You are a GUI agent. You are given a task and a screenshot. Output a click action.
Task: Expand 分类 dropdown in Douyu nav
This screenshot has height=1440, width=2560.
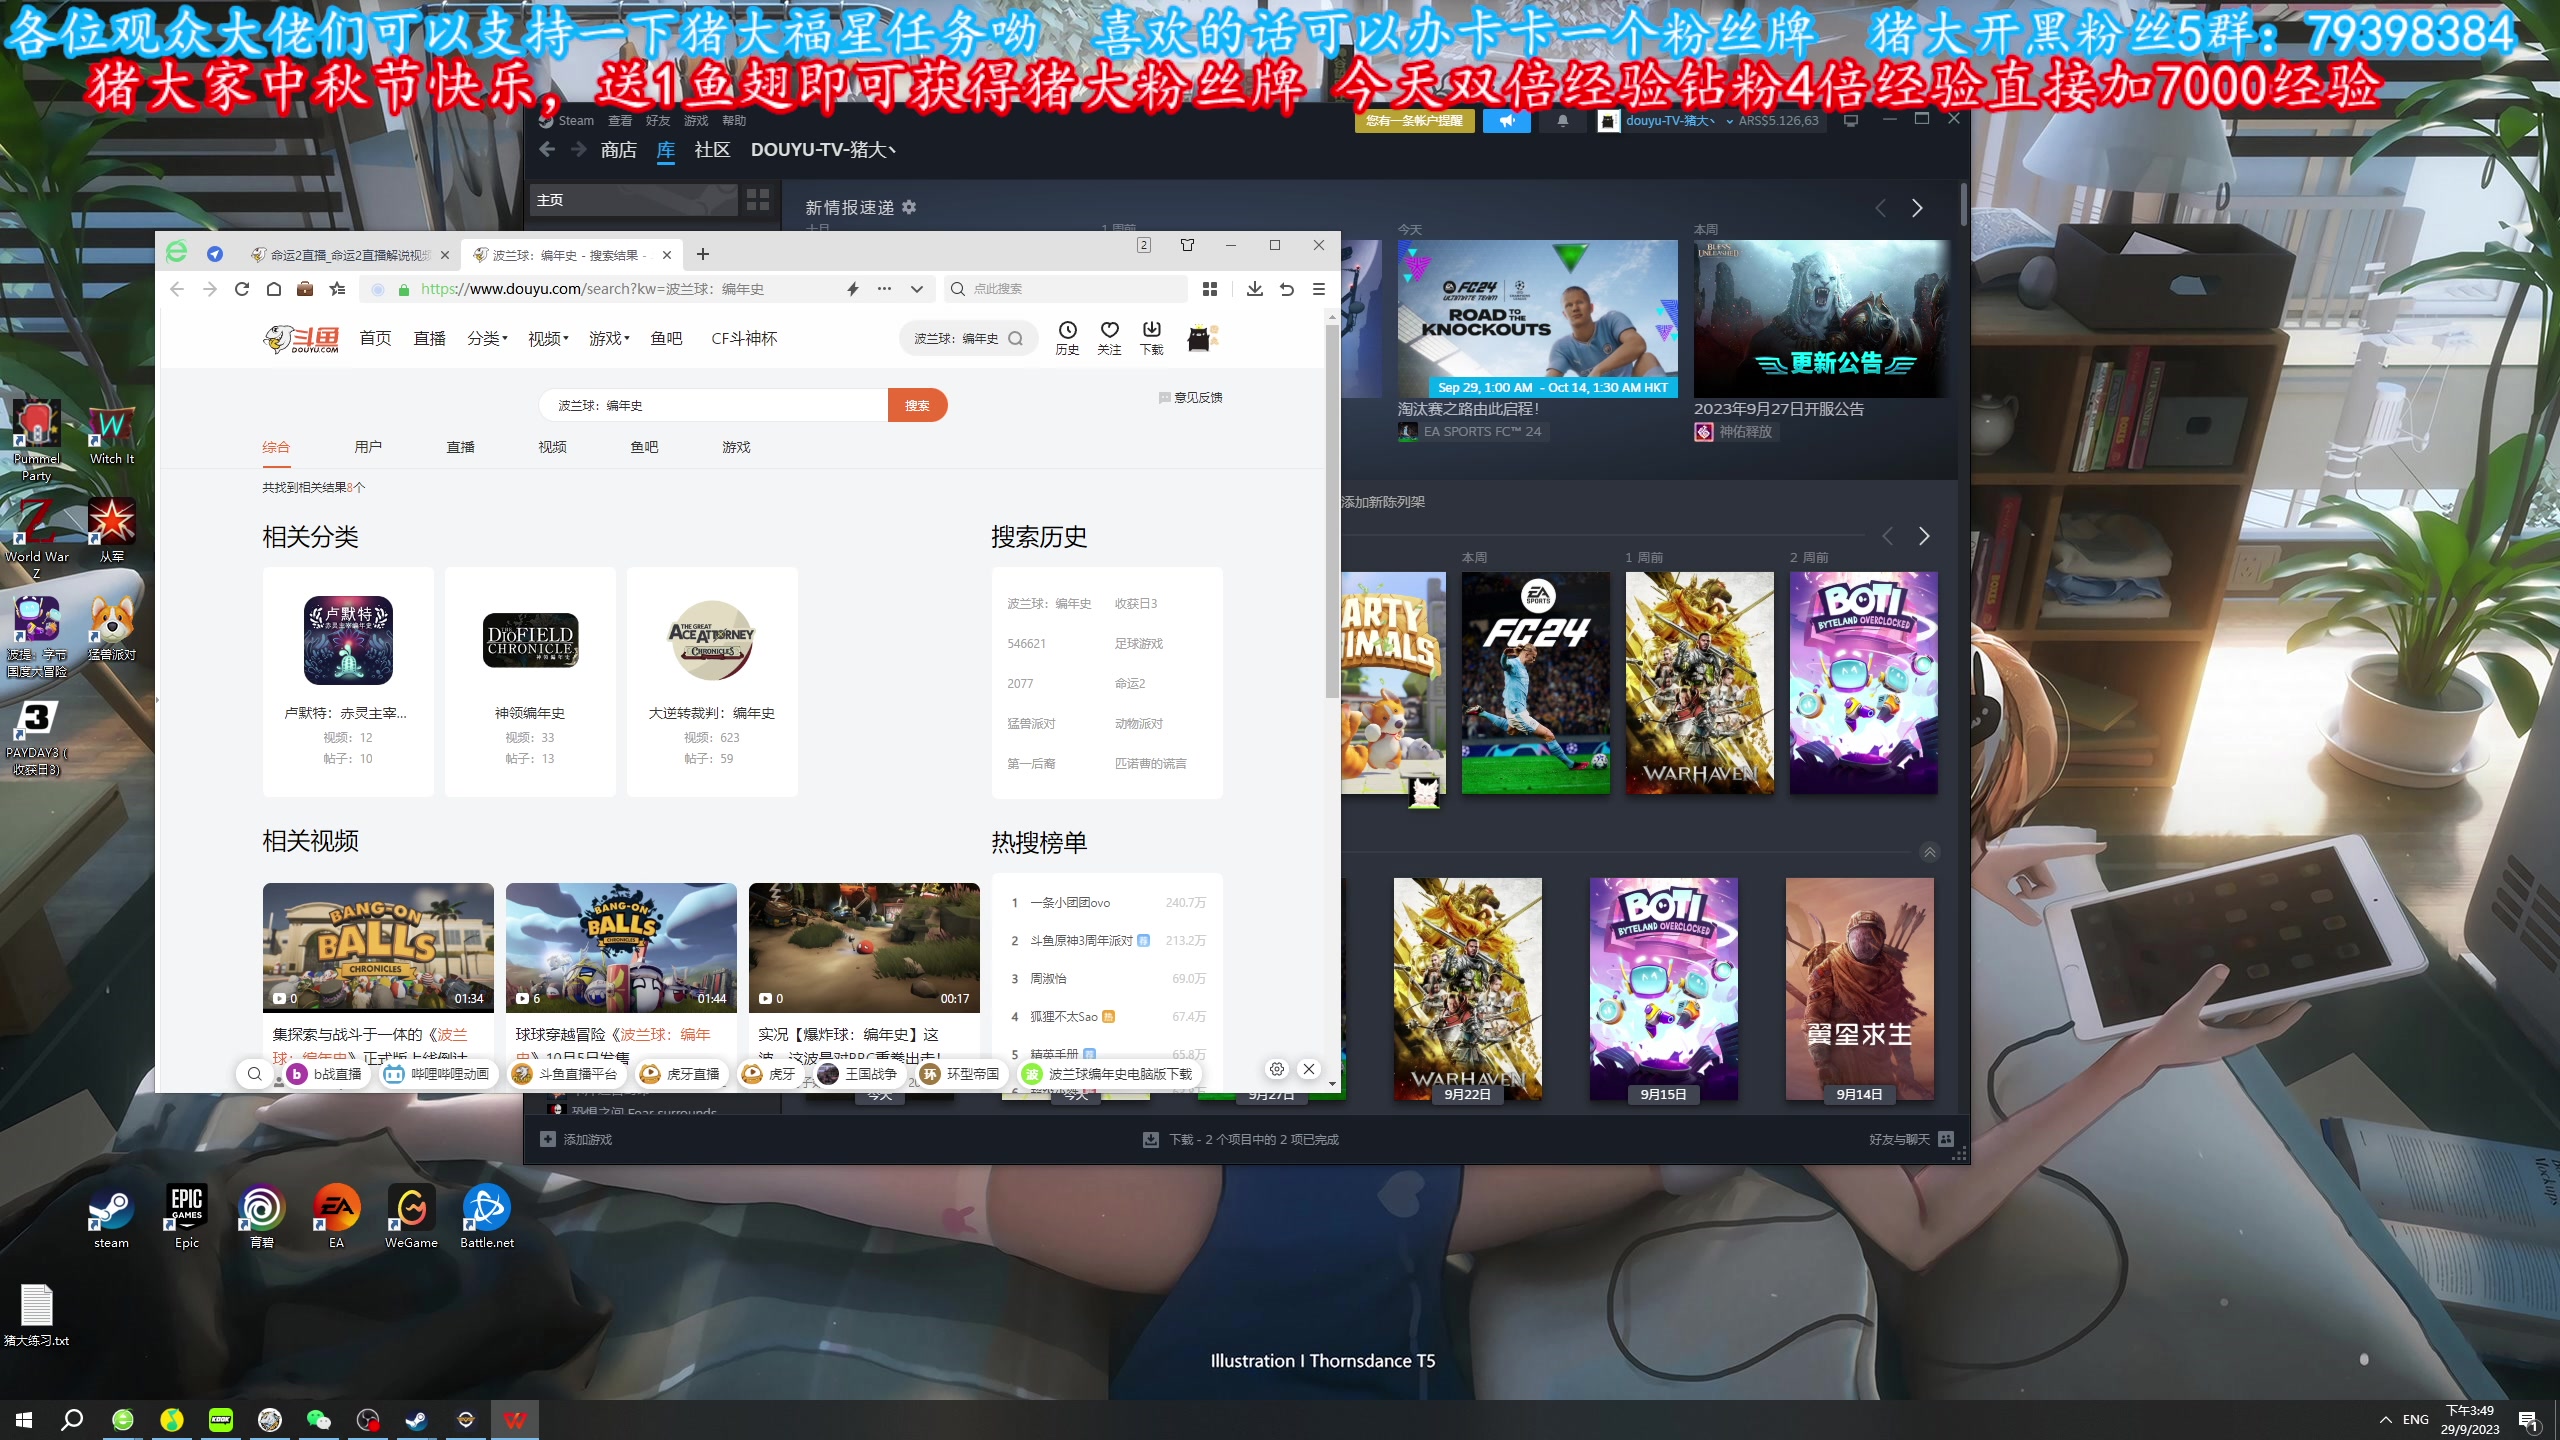(487, 339)
